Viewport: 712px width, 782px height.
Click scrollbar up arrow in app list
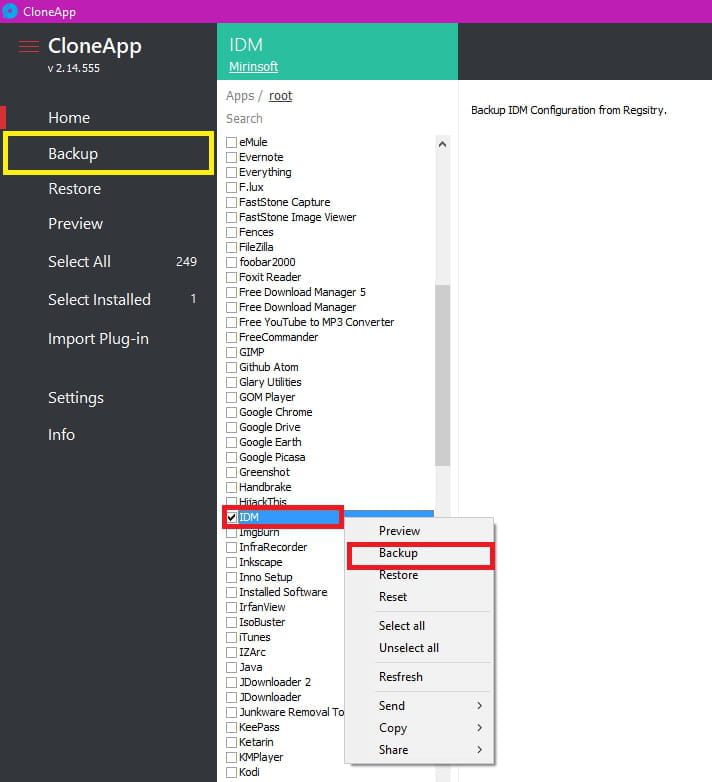tap(442, 145)
